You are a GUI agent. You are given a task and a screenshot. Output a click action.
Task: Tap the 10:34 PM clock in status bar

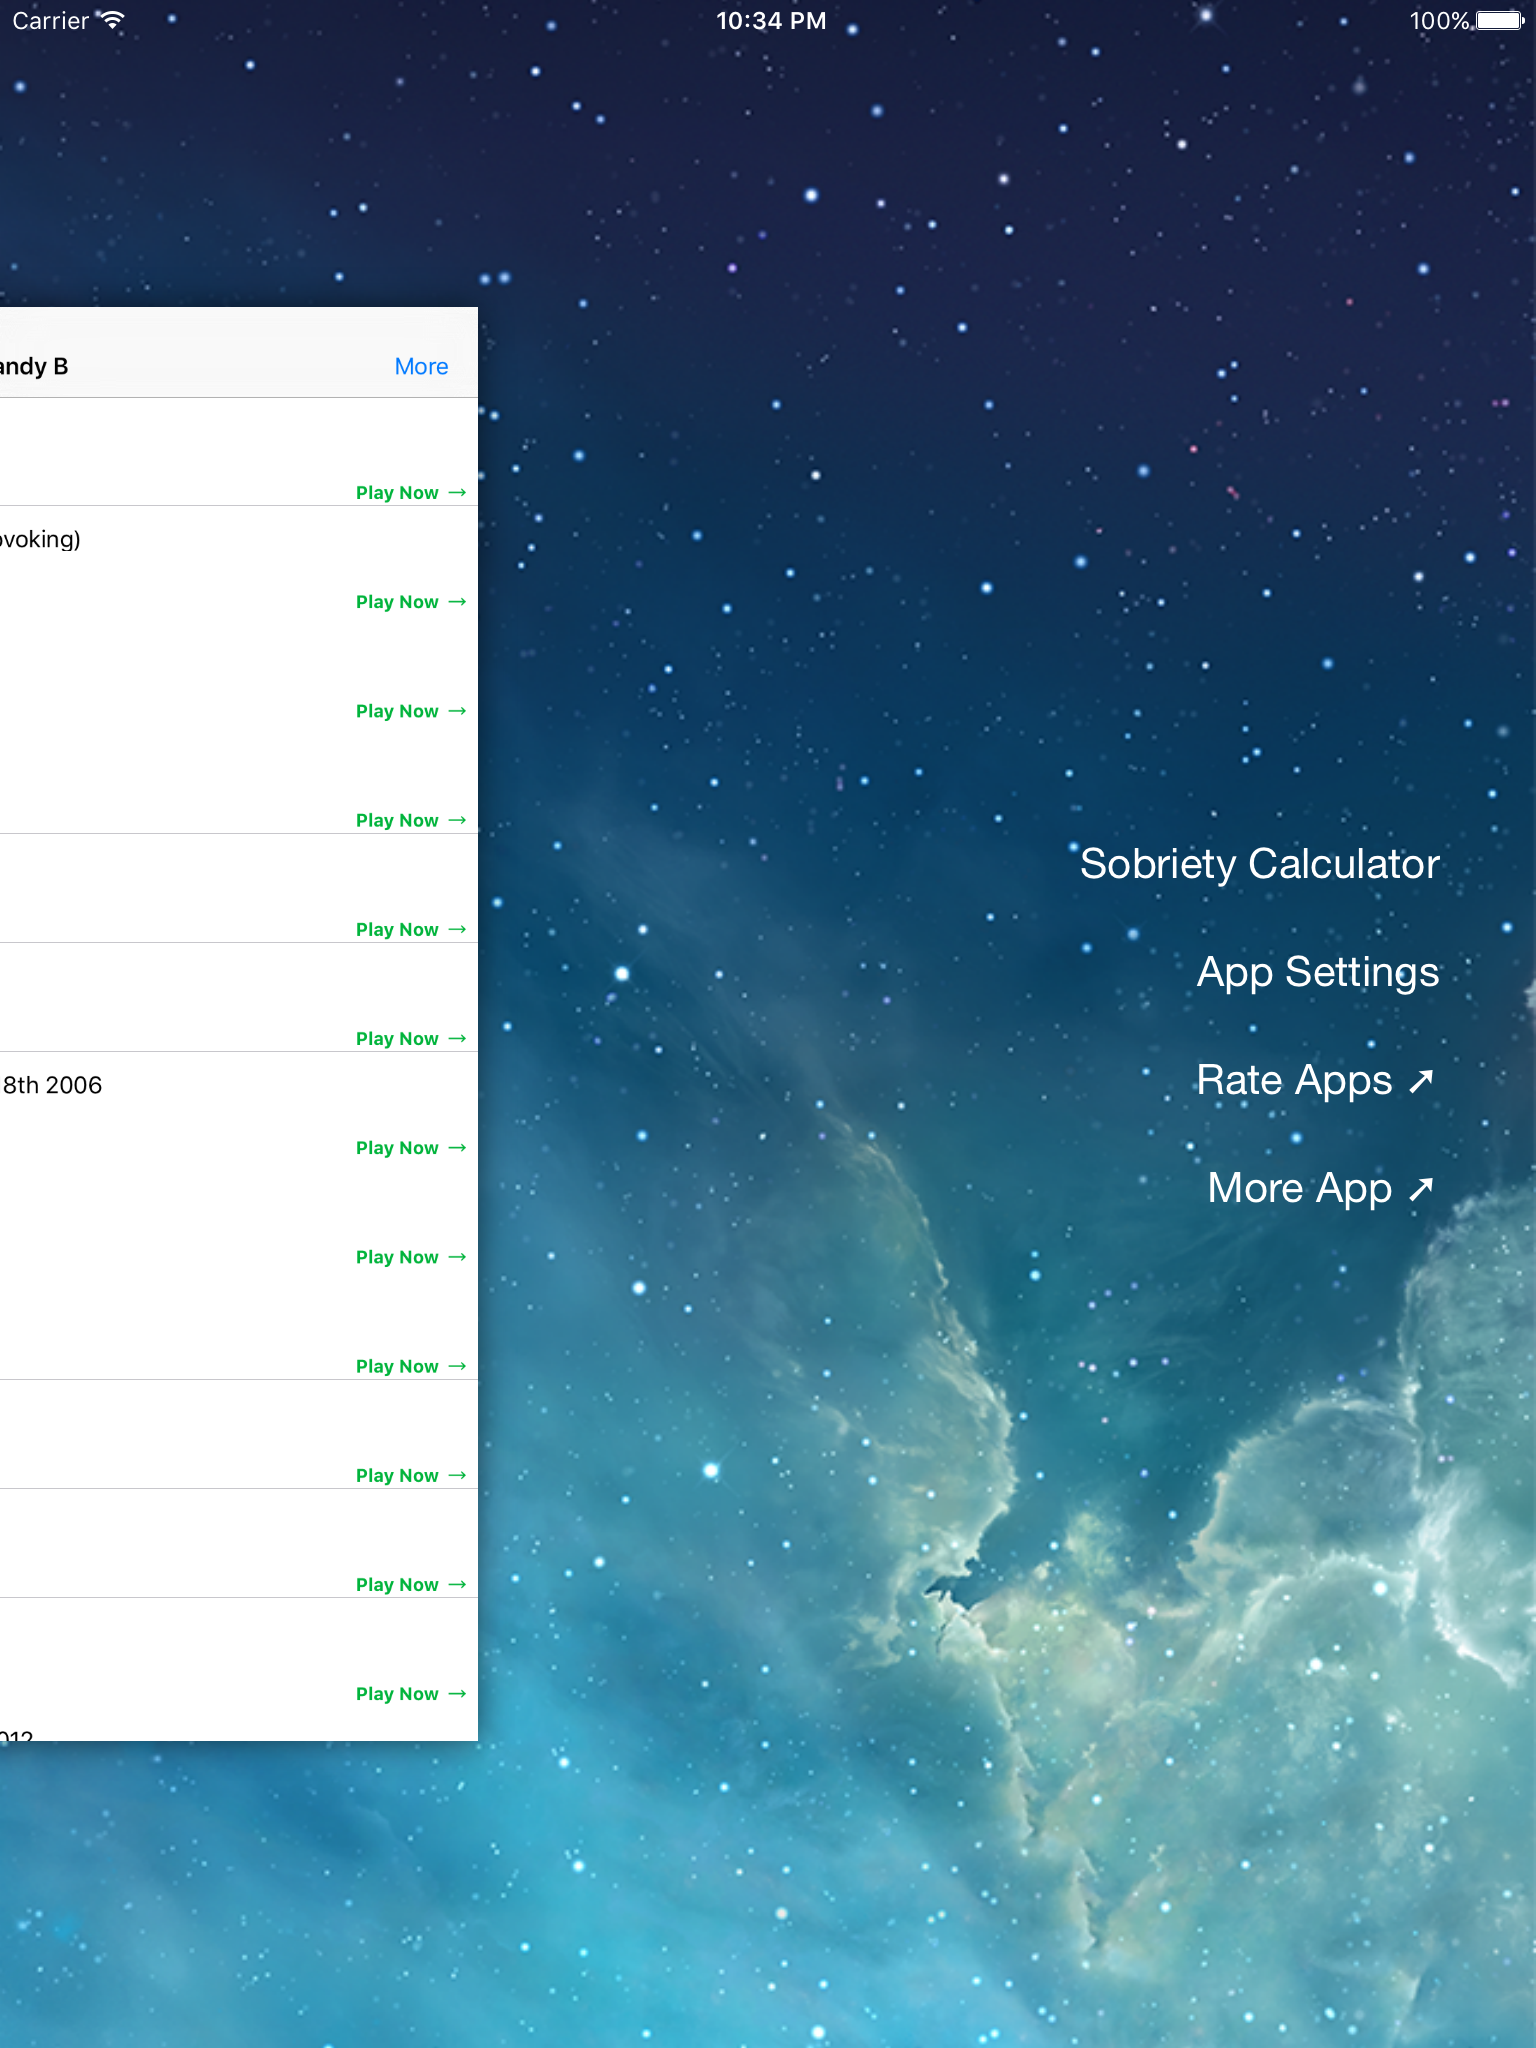(x=771, y=20)
